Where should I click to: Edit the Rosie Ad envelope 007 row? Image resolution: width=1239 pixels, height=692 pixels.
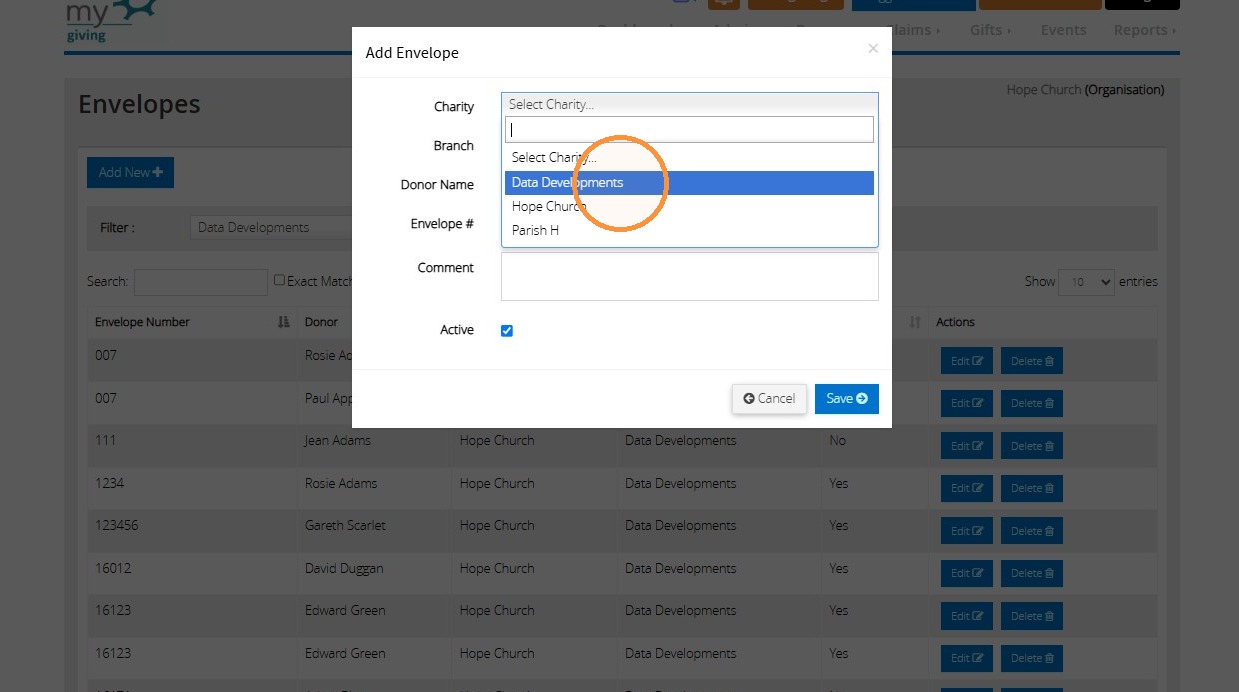tap(967, 361)
